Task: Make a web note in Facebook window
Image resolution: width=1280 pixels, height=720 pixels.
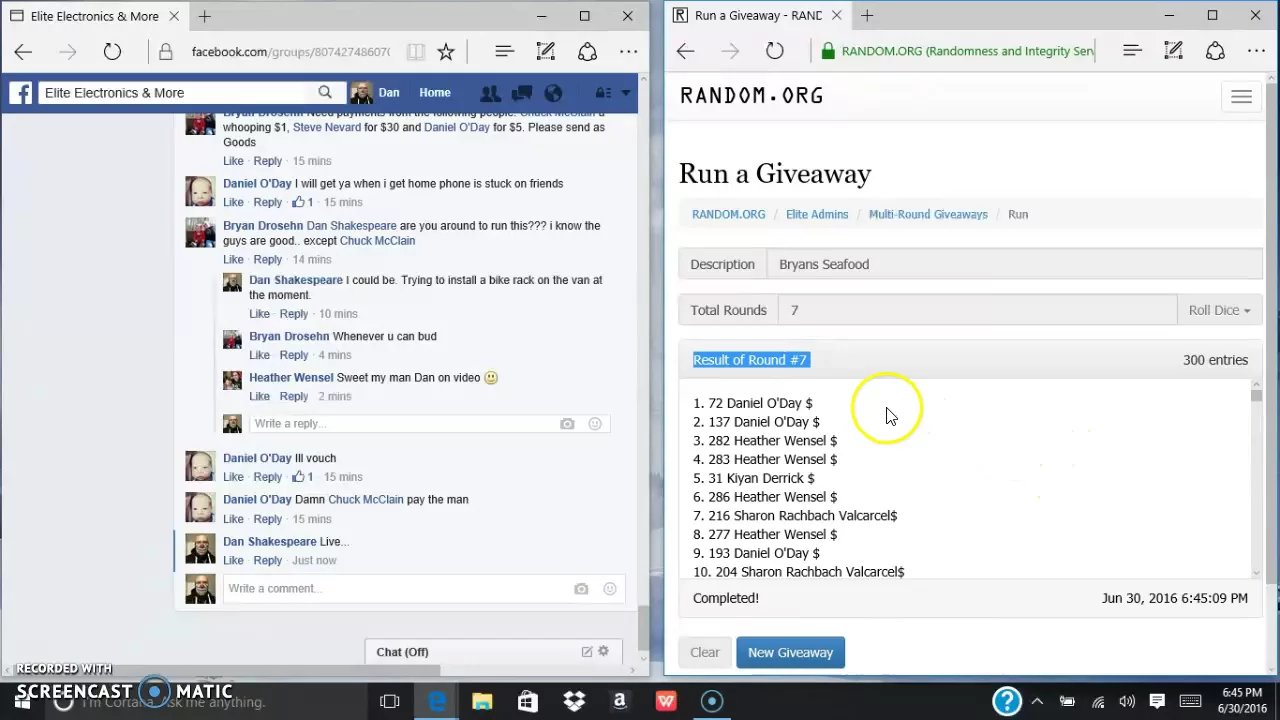Action: click(x=546, y=52)
